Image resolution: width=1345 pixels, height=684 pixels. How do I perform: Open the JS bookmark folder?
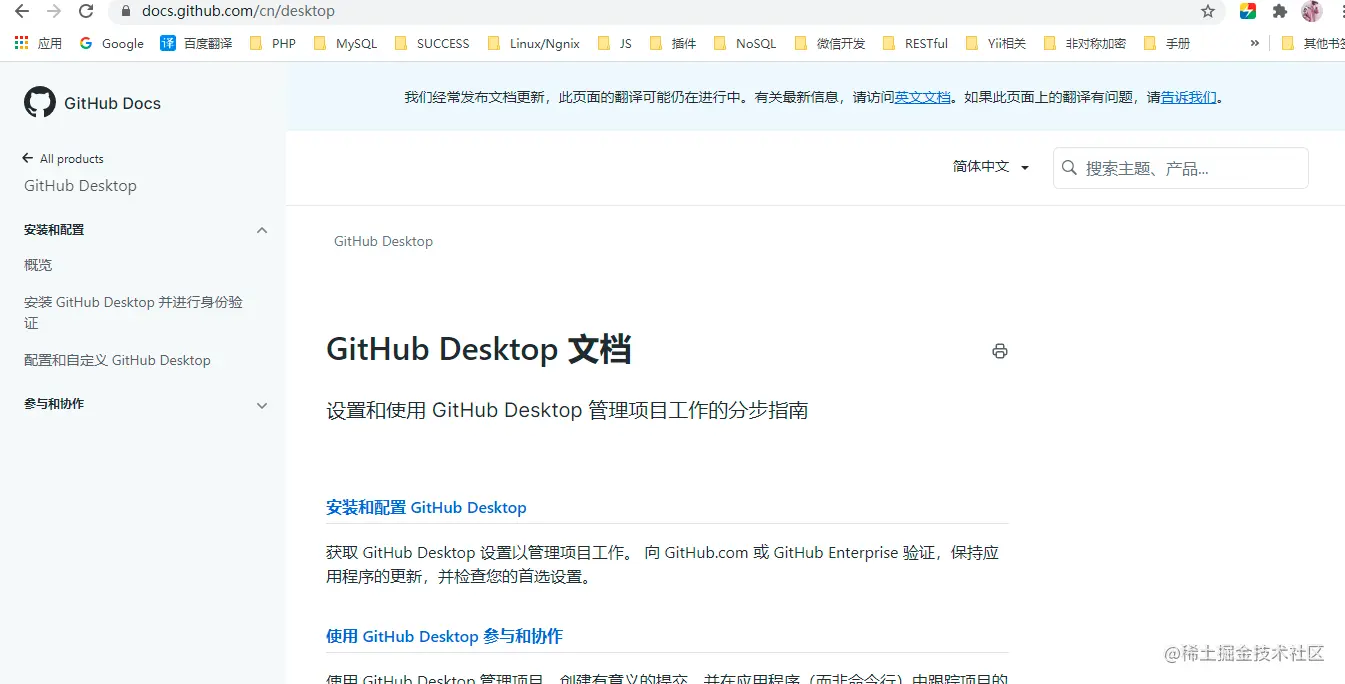pos(614,43)
